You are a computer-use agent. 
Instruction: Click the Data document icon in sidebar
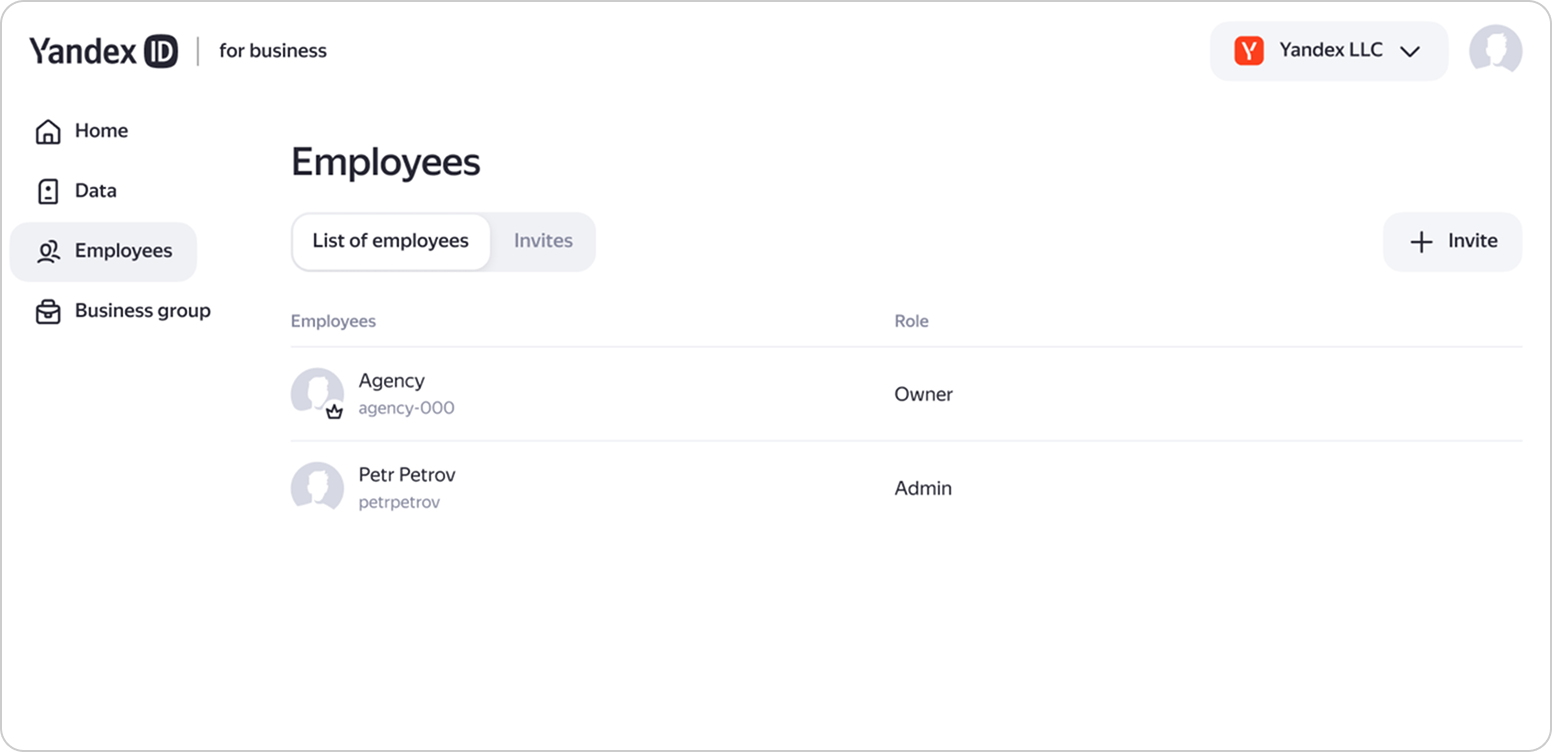47,191
